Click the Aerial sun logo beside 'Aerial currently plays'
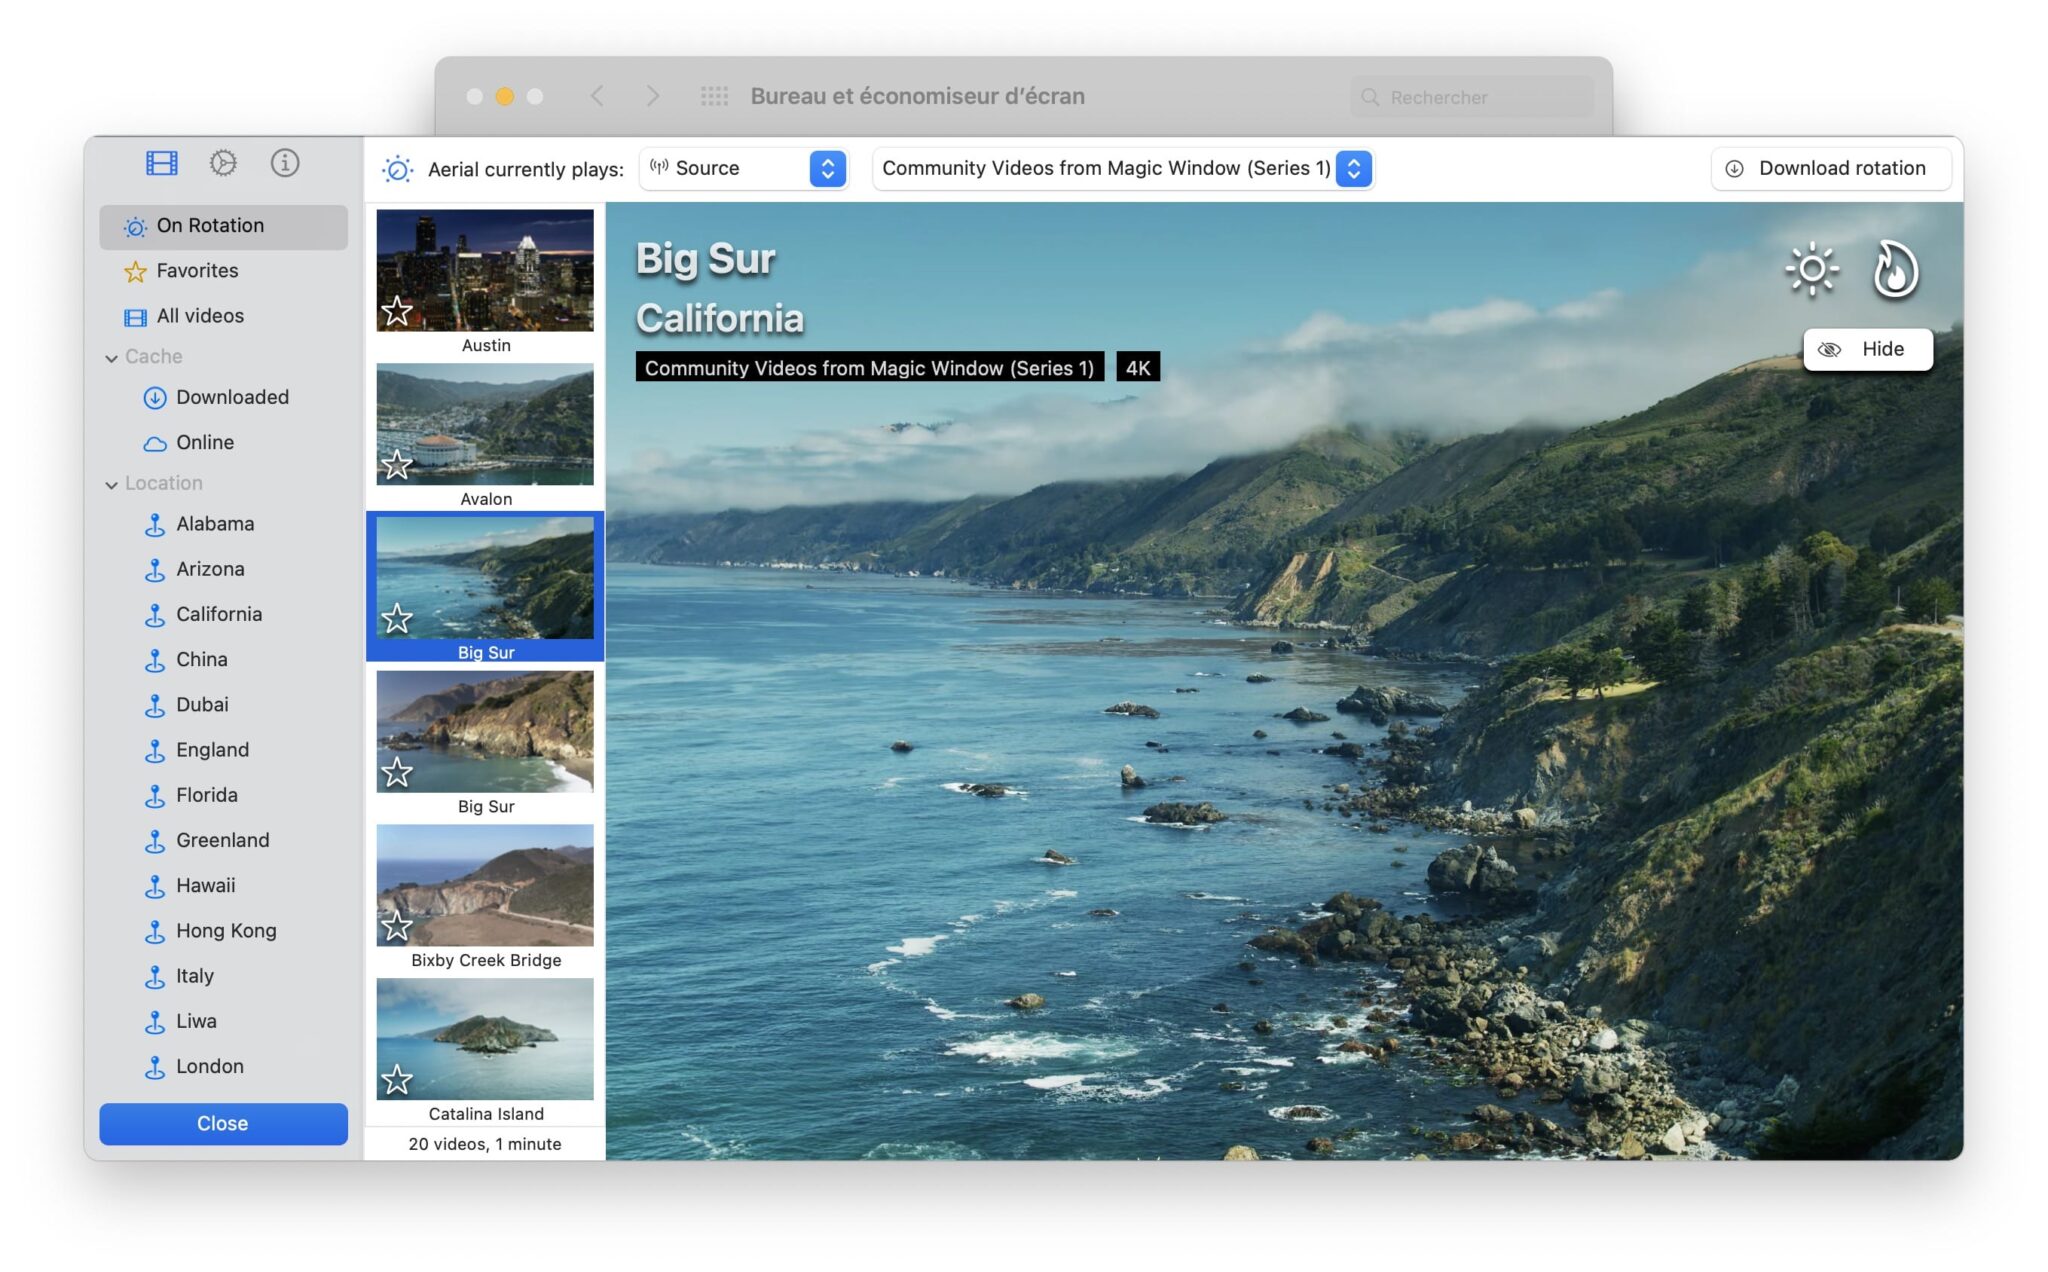Image resolution: width=2048 pixels, height=1272 pixels. 397,169
